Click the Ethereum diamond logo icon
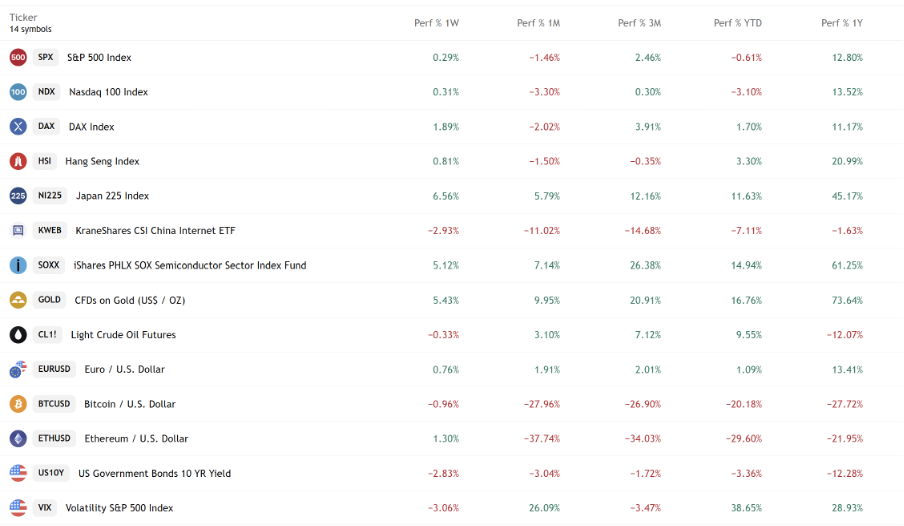This screenshot has height=526, width=904. click(18, 439)
